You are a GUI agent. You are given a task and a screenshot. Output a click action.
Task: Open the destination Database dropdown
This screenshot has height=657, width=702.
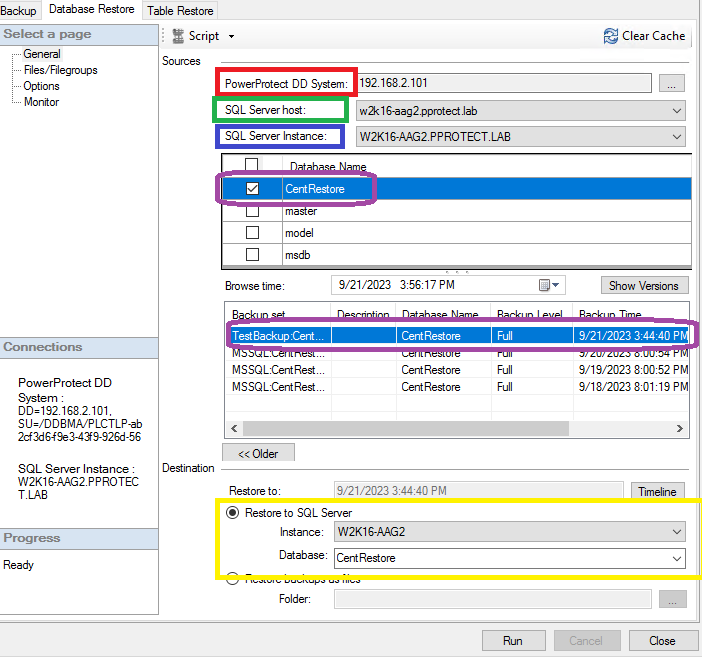677,558
